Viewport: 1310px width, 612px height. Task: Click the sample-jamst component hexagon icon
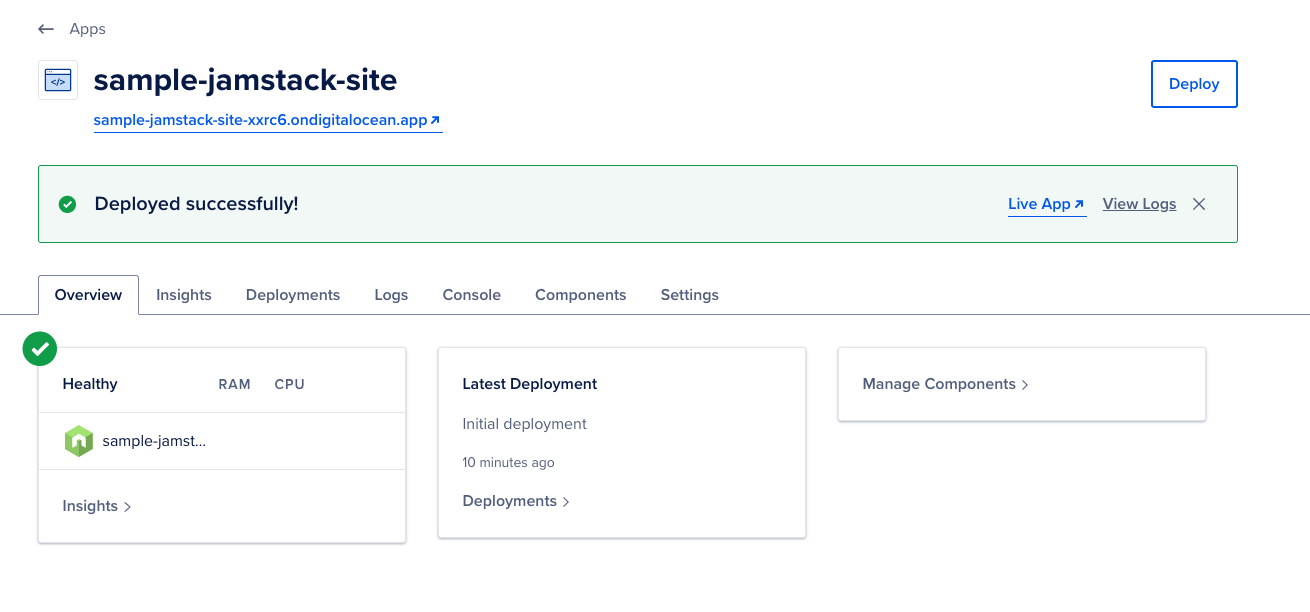[79, 441]
